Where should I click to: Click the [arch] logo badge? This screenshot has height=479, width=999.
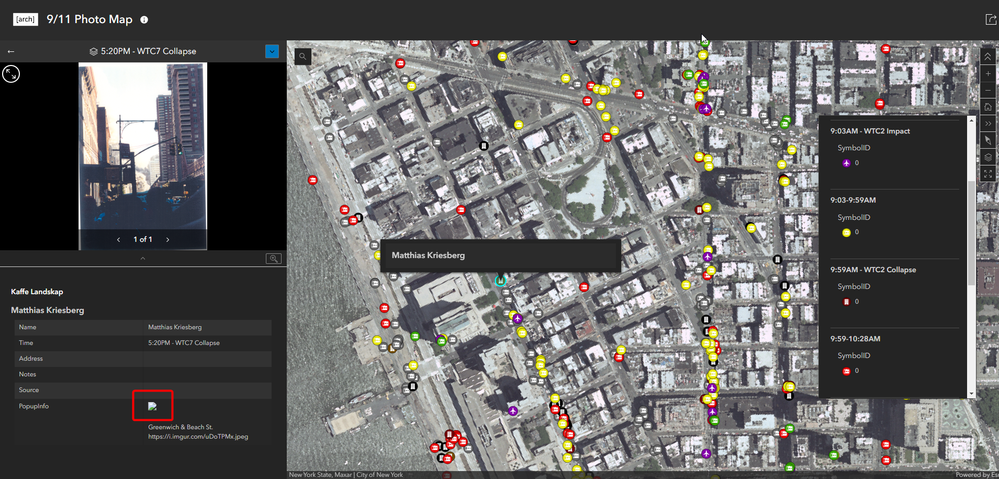[x=27, y=20]
